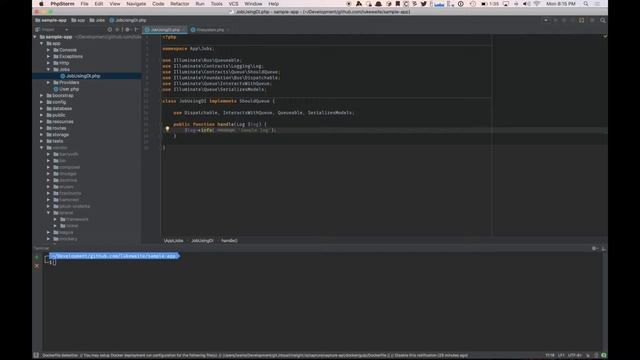Open Spotlight search in macOS menu bar
The width and height of the screenshot is (640, 360).
586,4
